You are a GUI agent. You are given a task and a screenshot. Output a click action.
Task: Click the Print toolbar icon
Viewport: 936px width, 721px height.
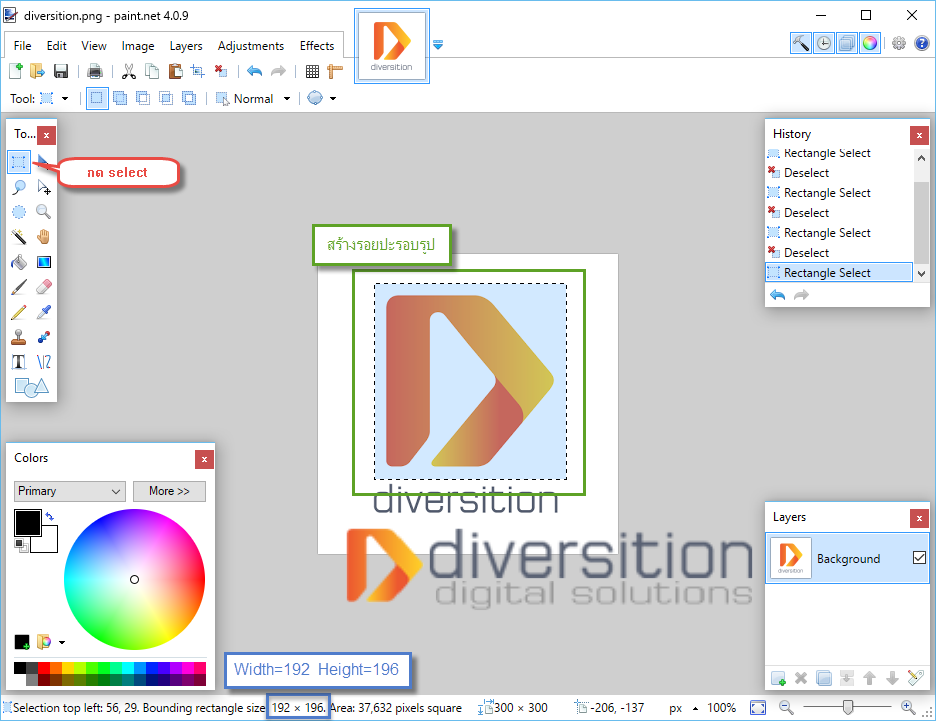point(95,71)
